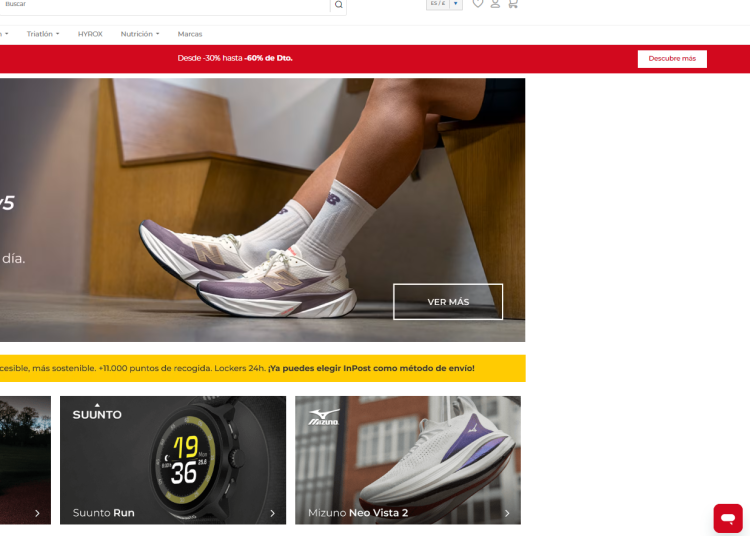Screen dimensions: 750x536
Task: Click the arrow on Suunto Run card
Action: [273, 513]
